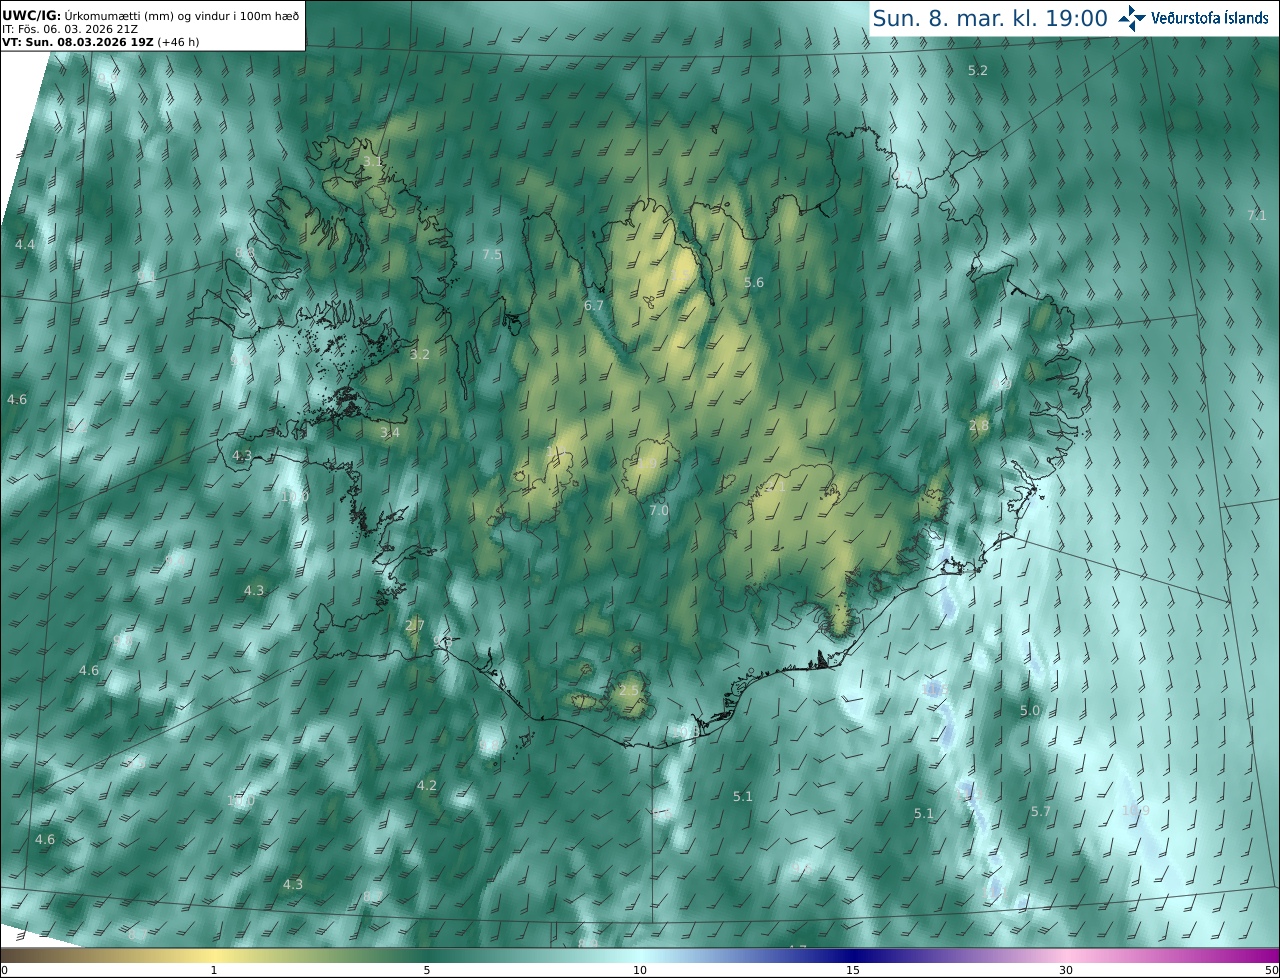Click the '3.4' value on the map
The image size is (1280, 978).
point(390,432)
